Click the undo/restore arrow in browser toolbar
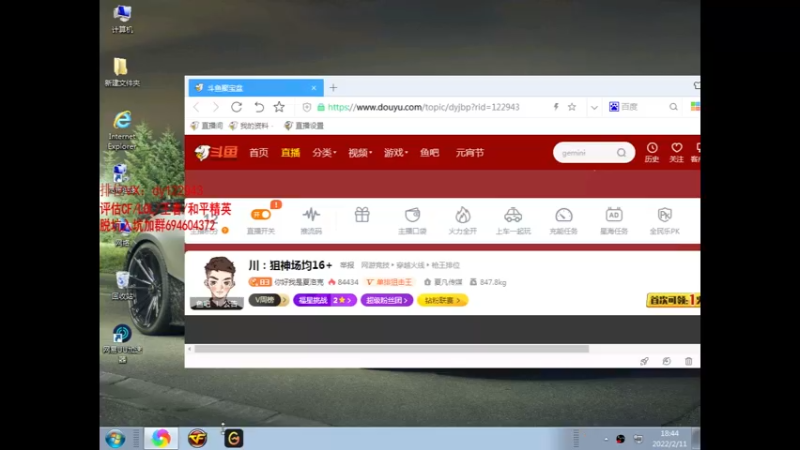This screenshot has height=450, width=800. click(x=259, y=107)
